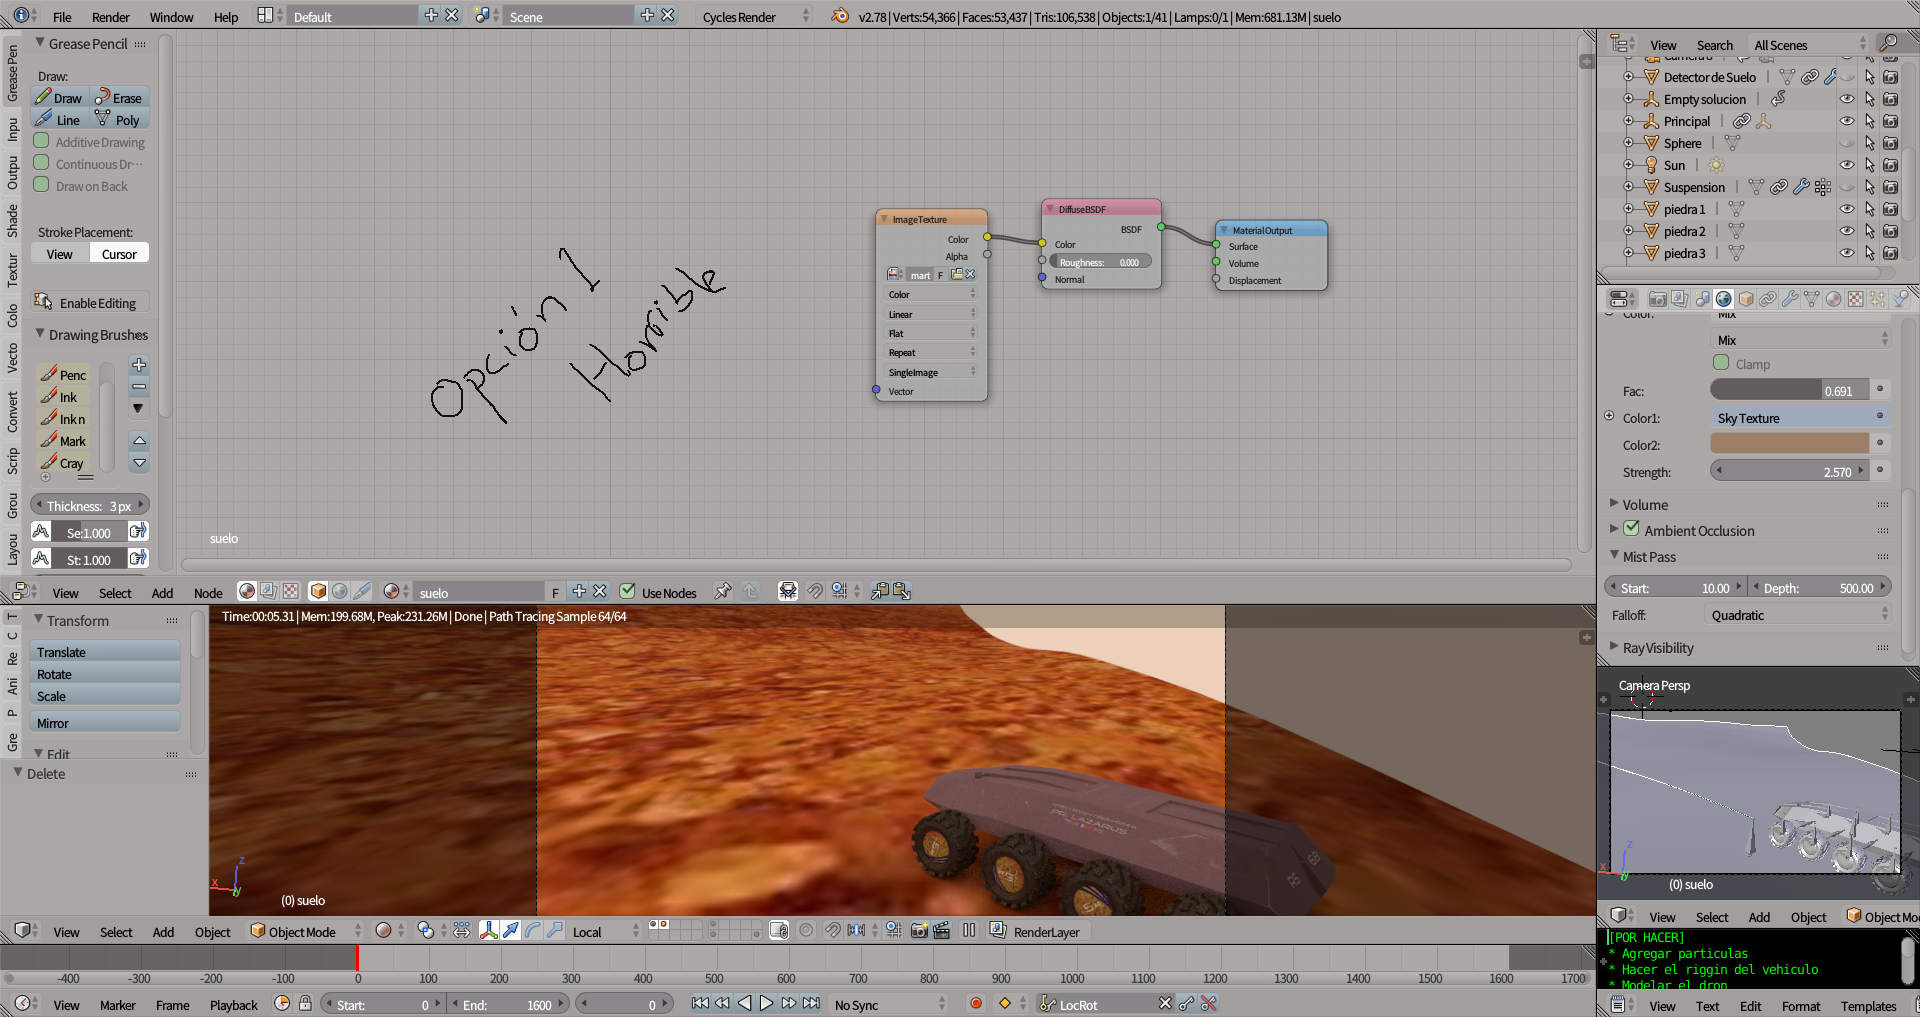Pin the node tree with pin icon

(722, 591)
